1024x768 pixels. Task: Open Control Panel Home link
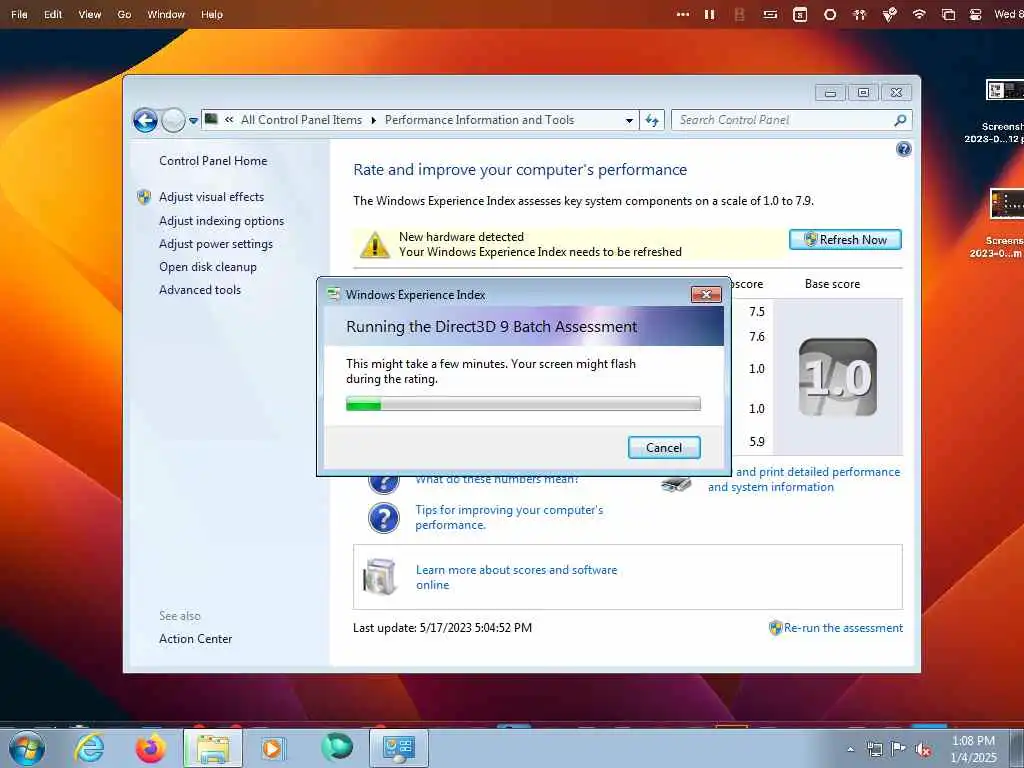tap(213, 161)
